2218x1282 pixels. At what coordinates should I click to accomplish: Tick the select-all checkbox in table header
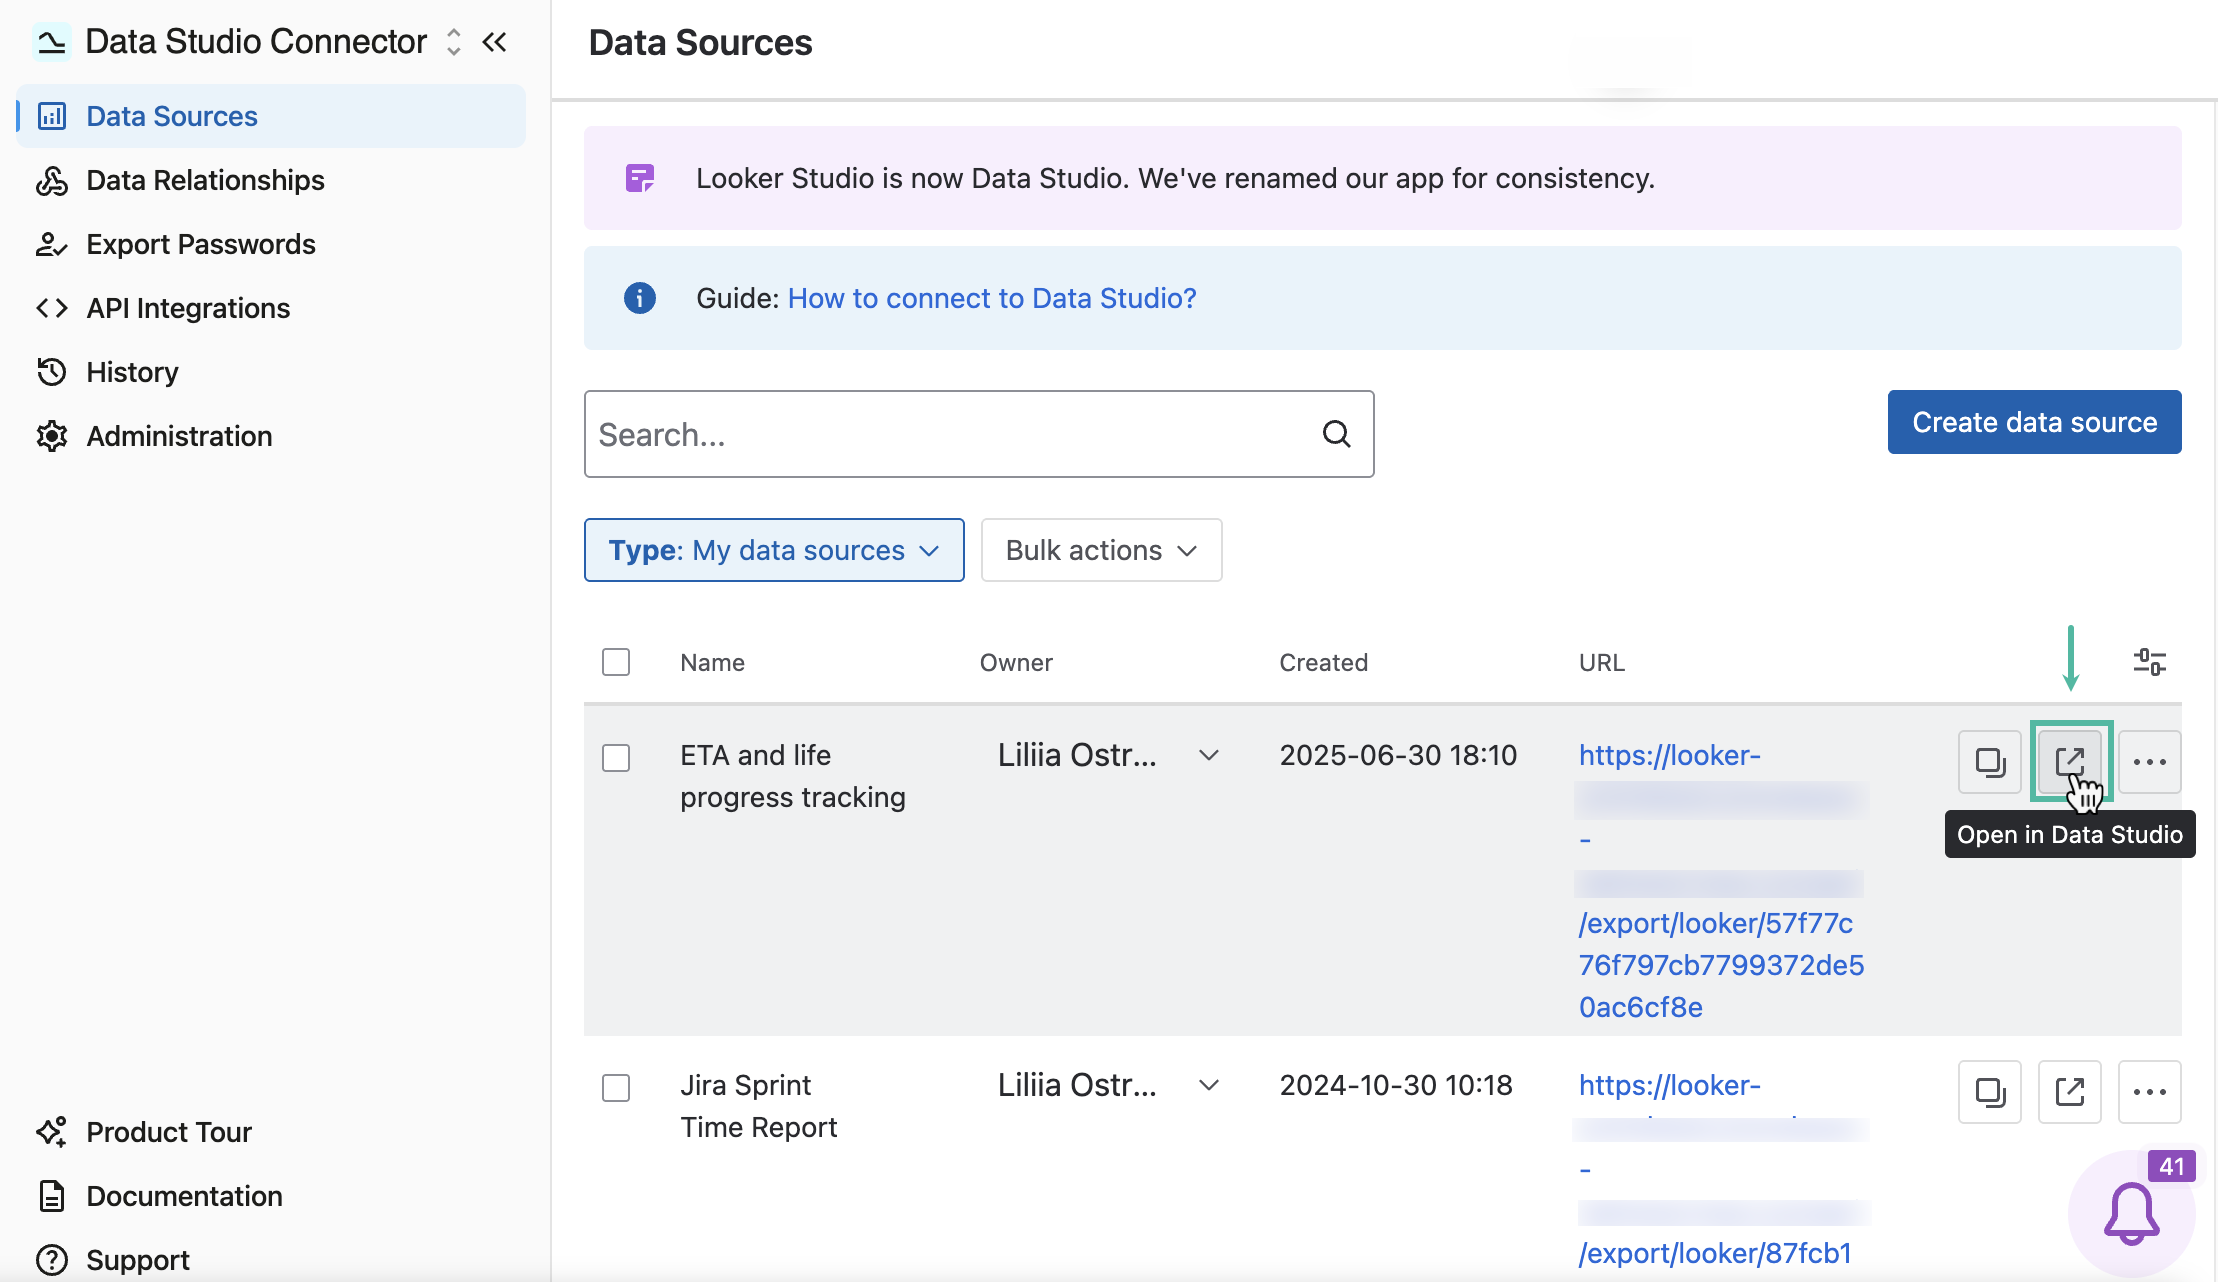point(616,662)
